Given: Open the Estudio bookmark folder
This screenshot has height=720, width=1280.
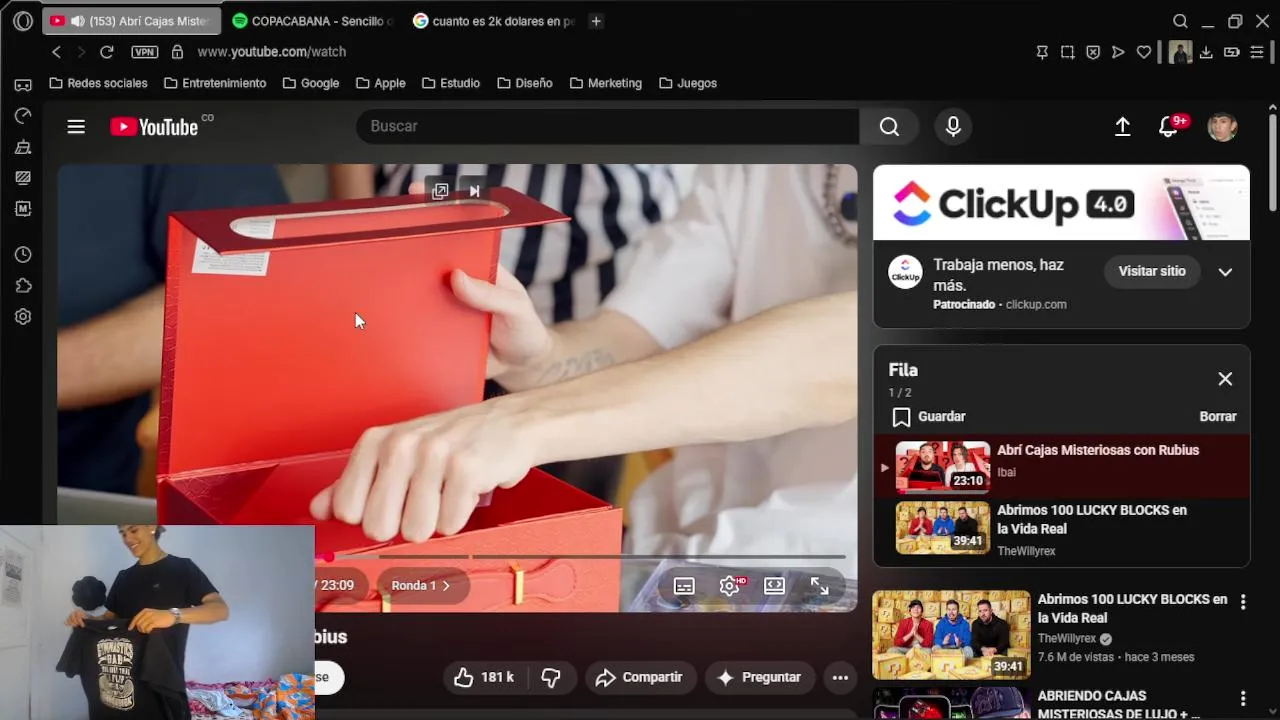Looking at the screenshot, I should 450,83.
